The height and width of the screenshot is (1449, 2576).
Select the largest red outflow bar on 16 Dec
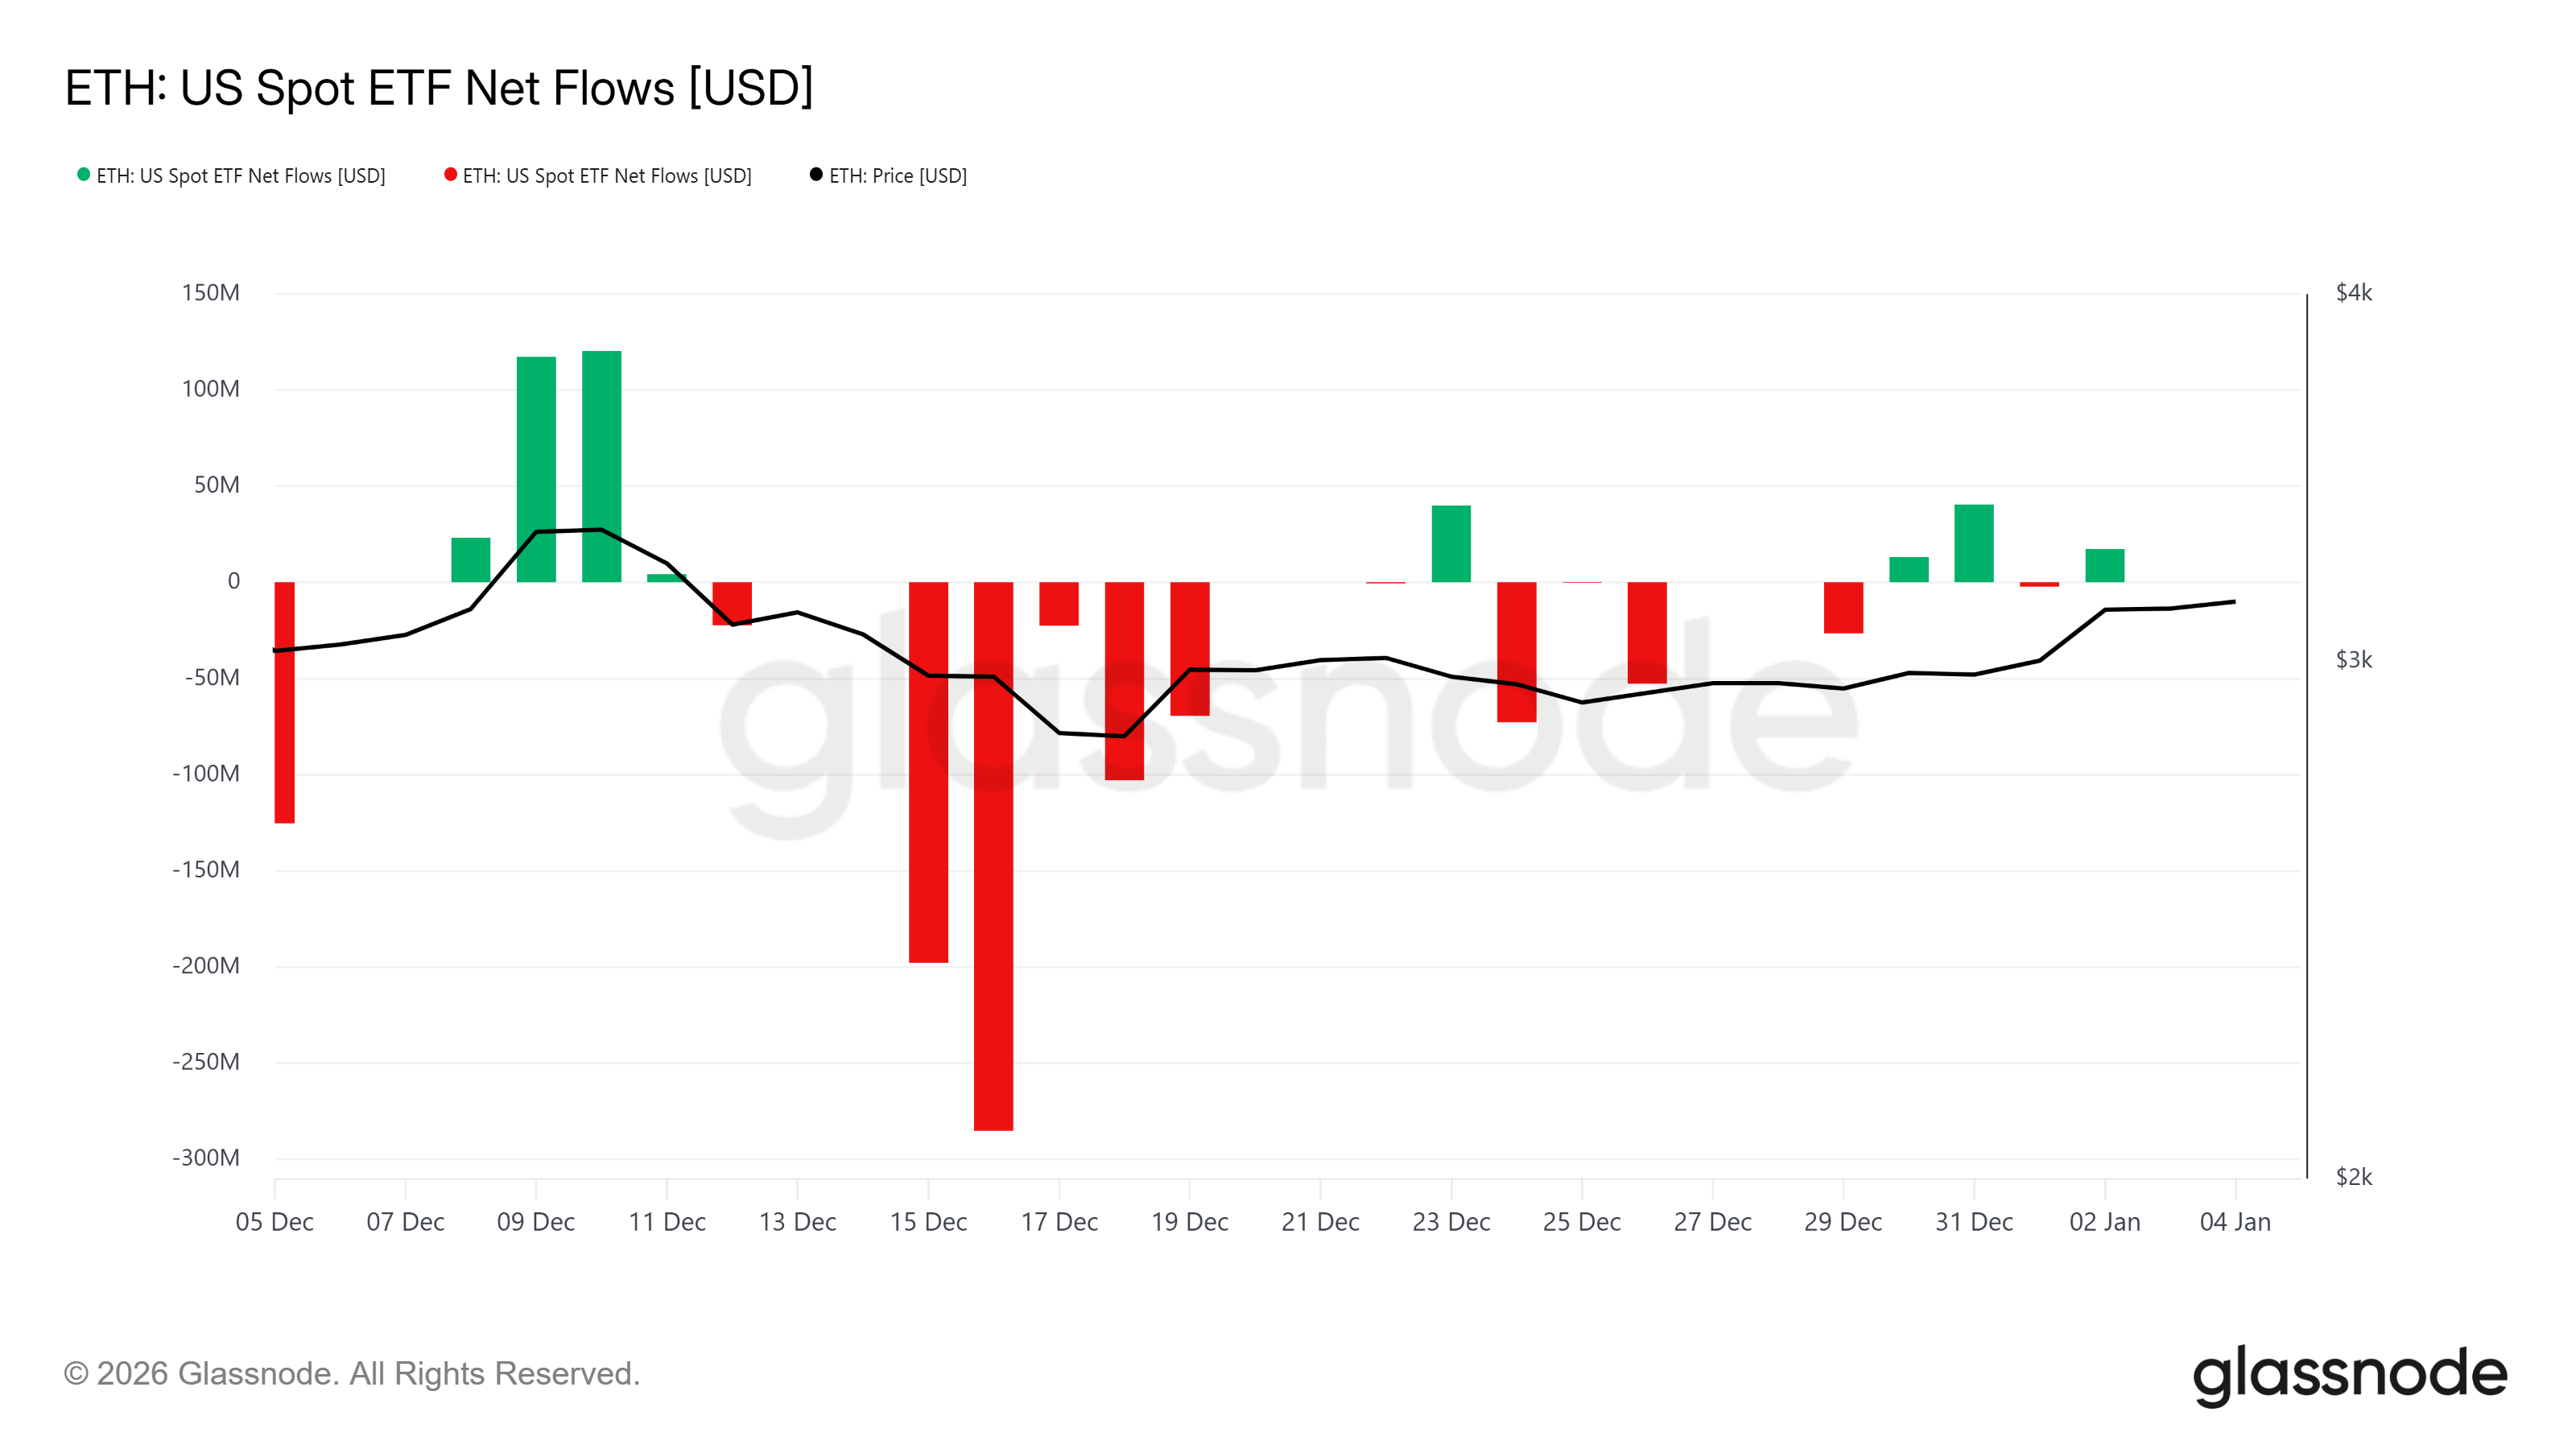click(x=993, y=856)
